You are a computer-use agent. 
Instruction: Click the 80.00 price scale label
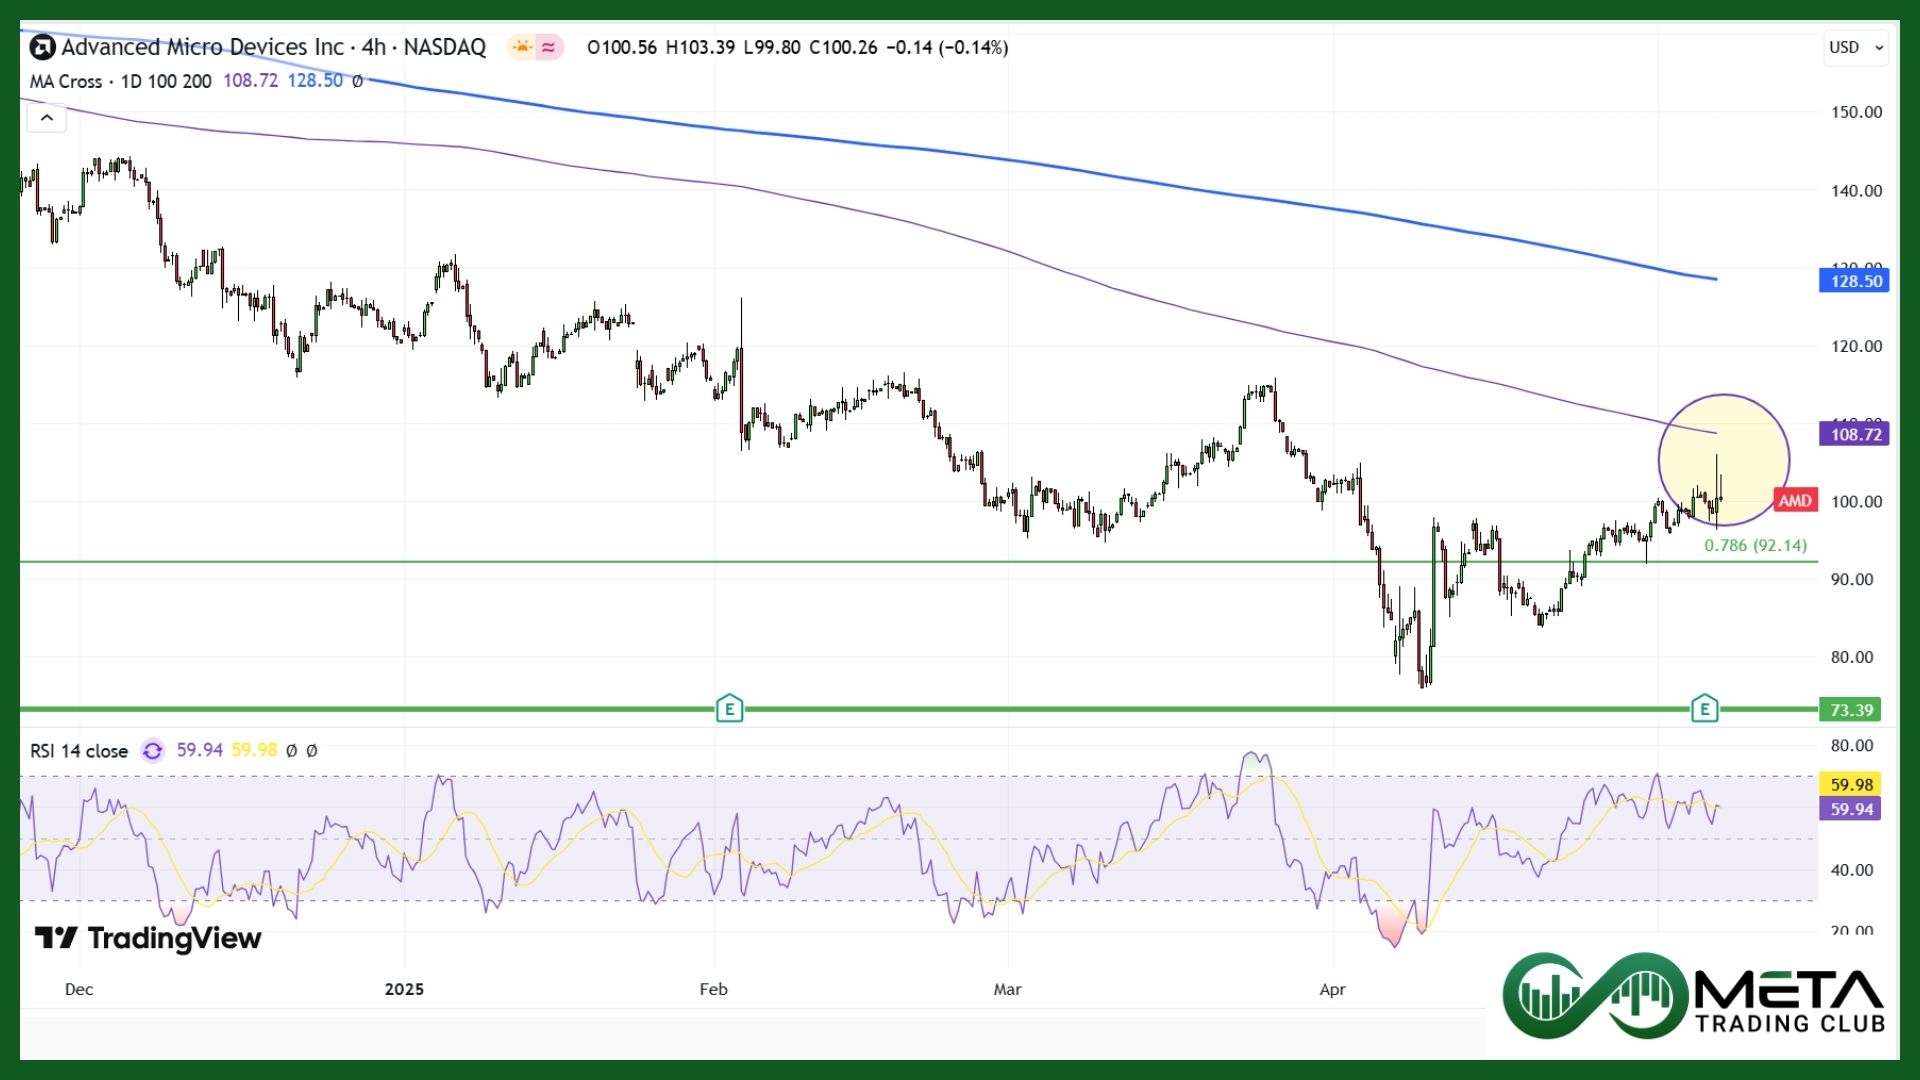click(1852, 657)
